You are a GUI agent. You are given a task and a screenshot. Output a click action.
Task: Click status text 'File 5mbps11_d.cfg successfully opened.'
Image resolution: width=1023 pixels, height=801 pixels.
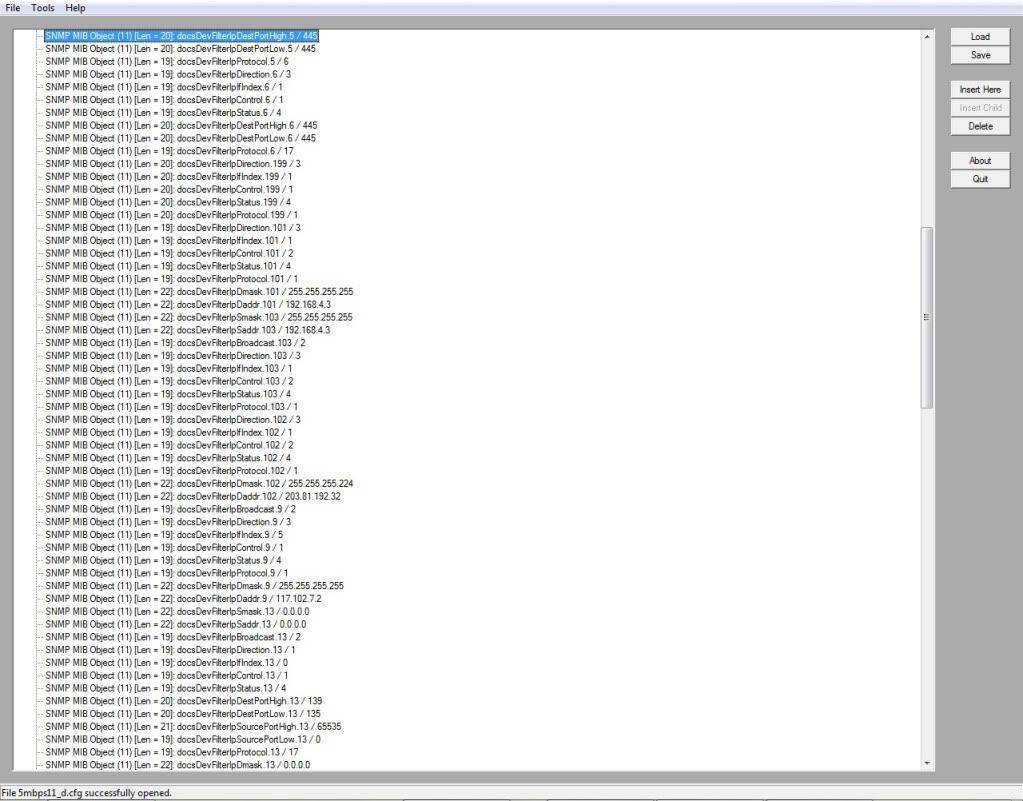(x=87, y=793)
